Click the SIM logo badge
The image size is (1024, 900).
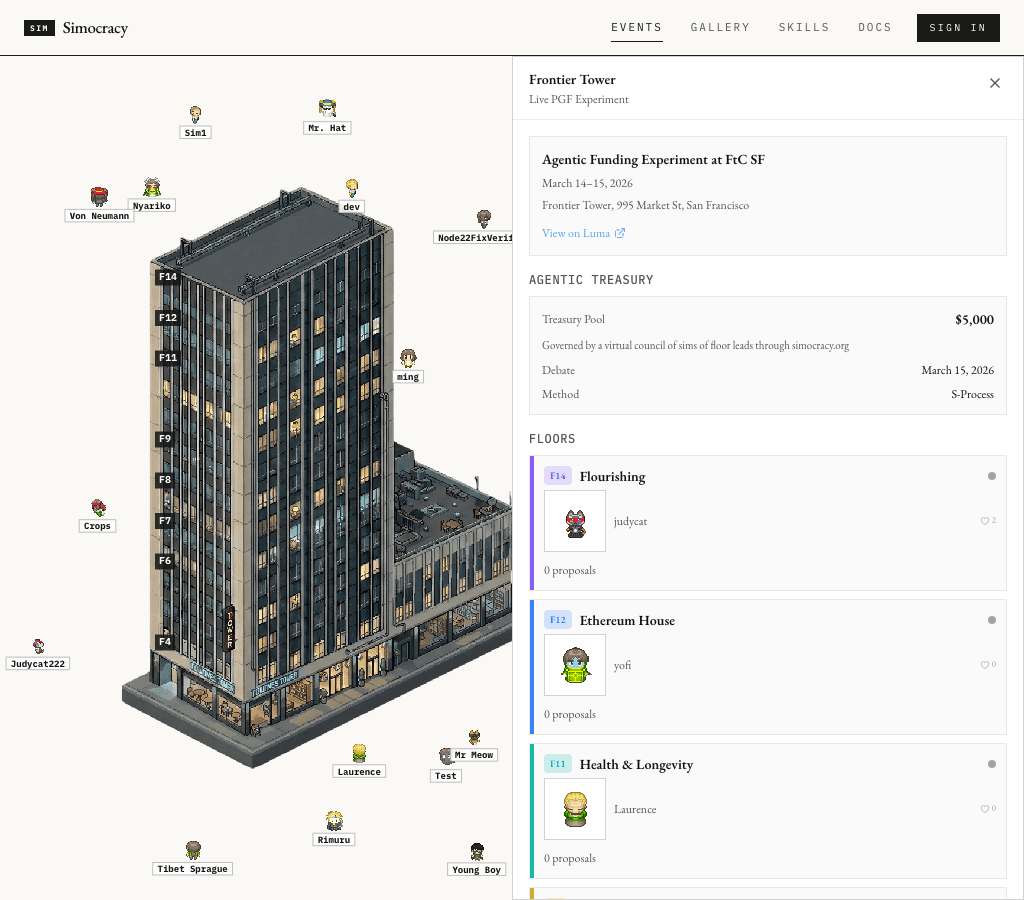click(x=39, y=28)
